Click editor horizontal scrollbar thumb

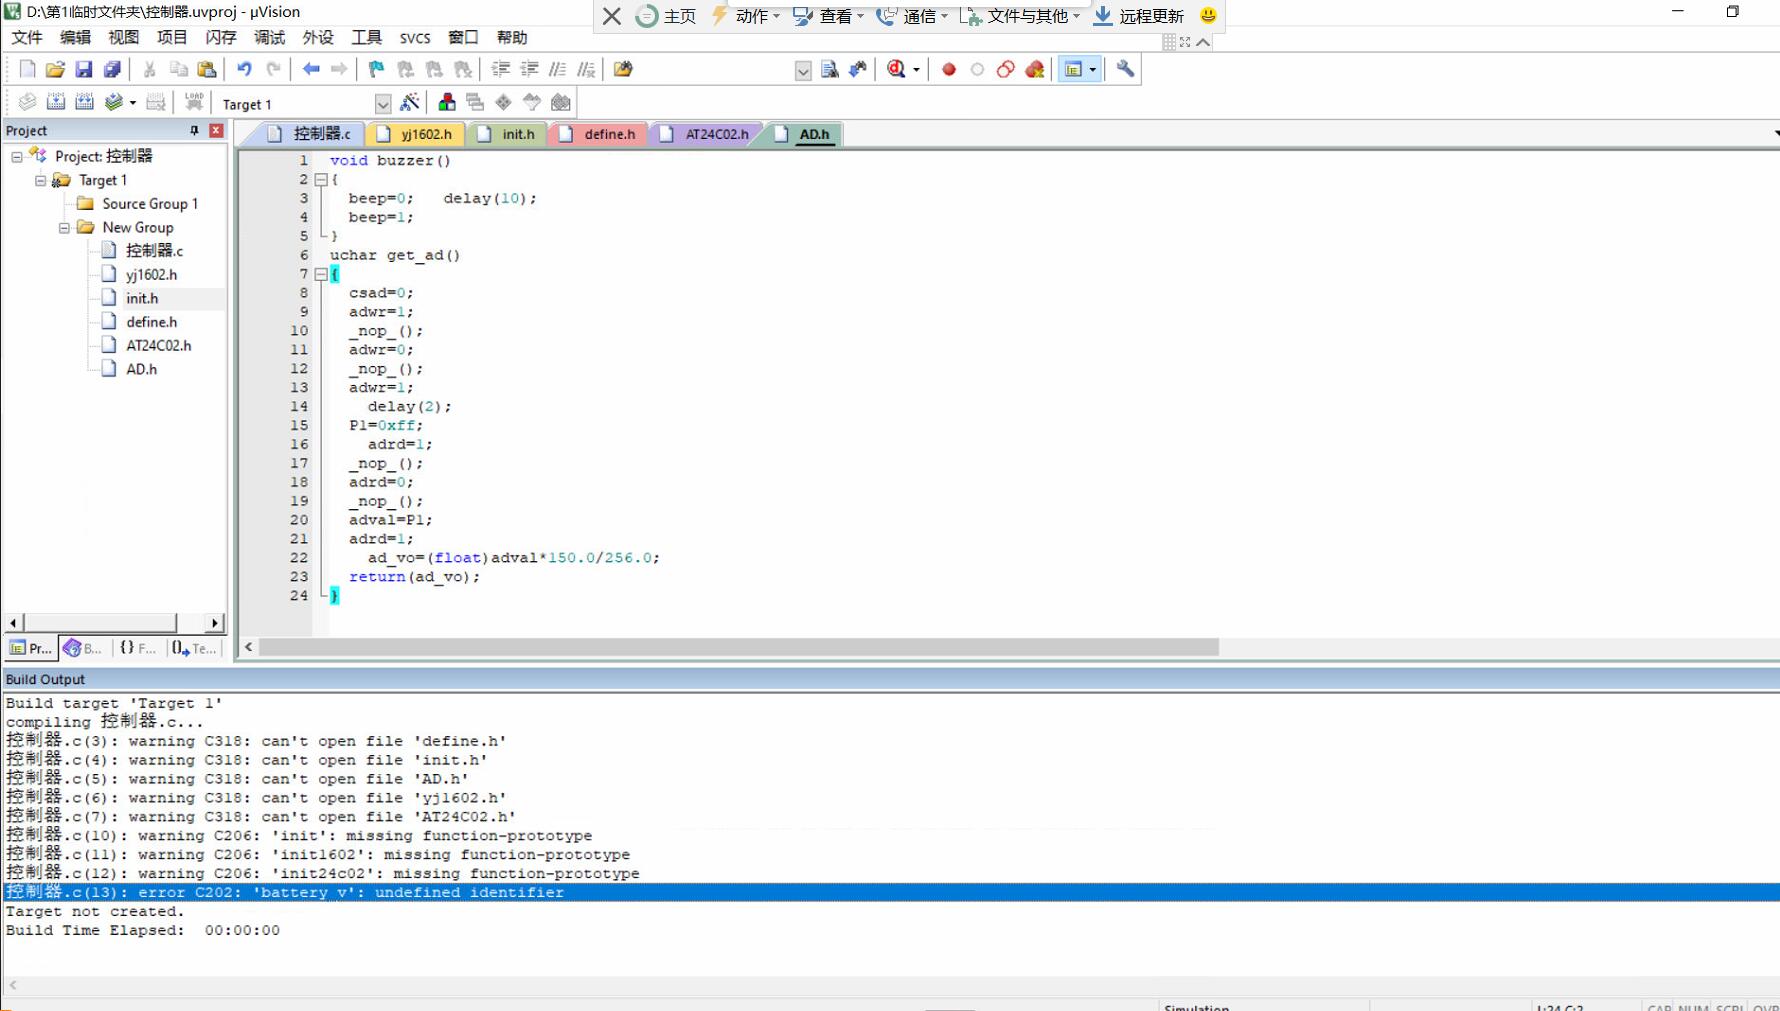738,647
